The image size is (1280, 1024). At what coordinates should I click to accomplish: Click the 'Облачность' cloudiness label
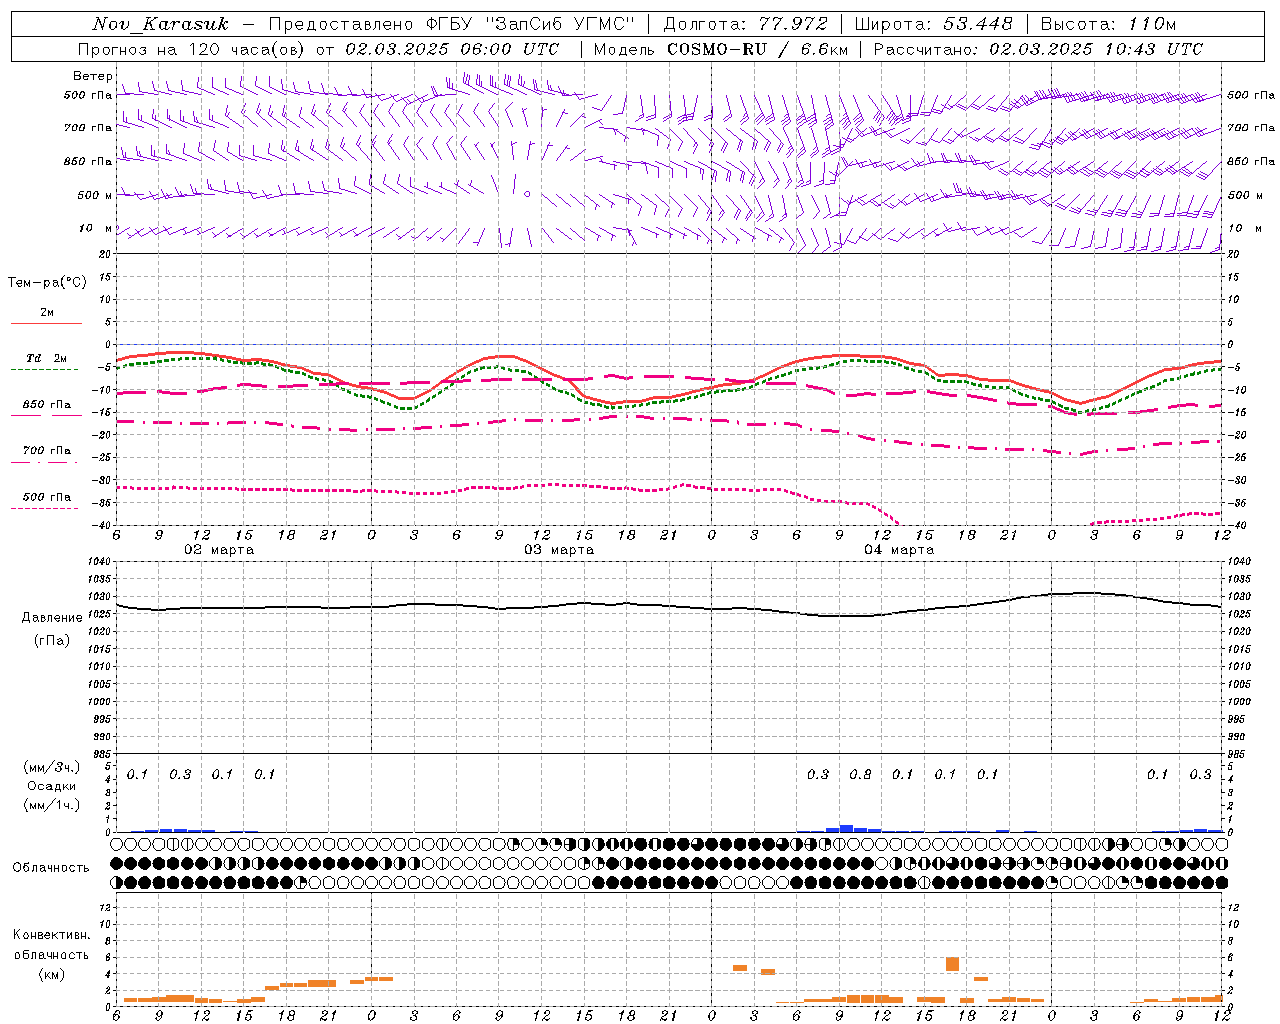pos(51,868)
